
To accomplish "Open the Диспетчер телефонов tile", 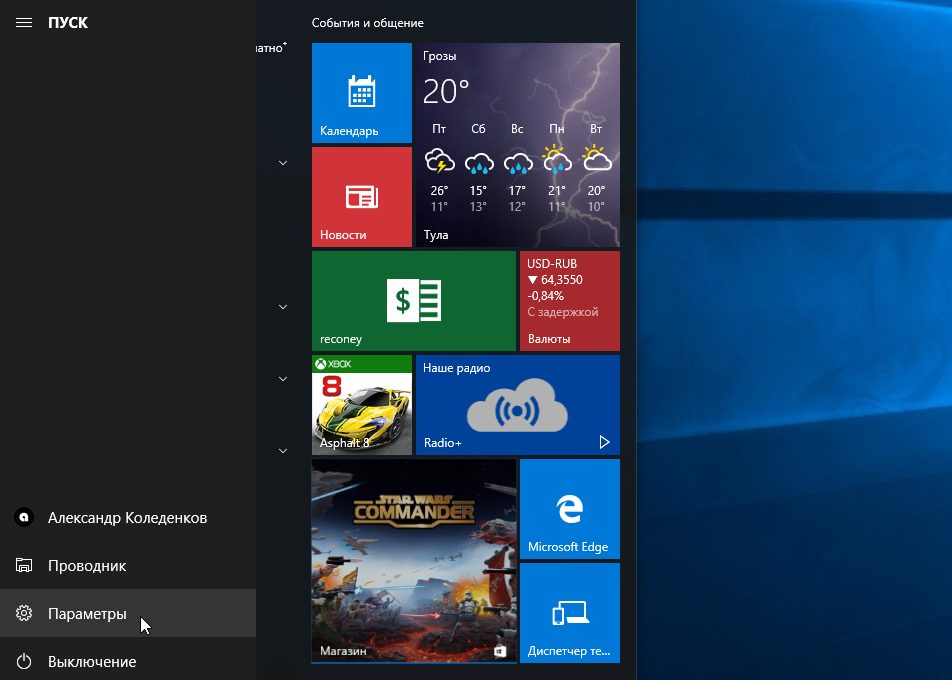I will (x=569, y=612).
